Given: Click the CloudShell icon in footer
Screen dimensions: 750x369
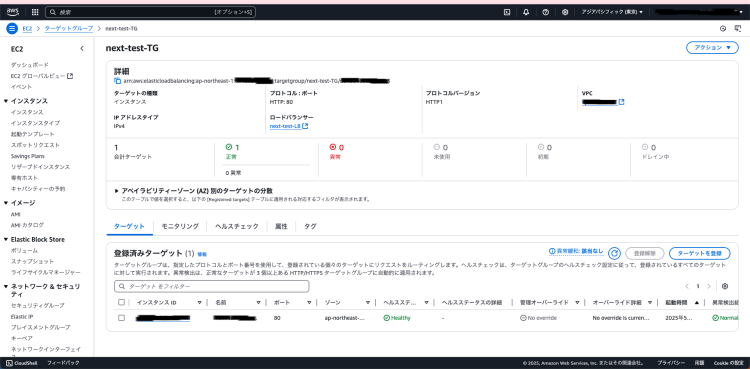Looking at the screenshot, I should pos(10,363).
